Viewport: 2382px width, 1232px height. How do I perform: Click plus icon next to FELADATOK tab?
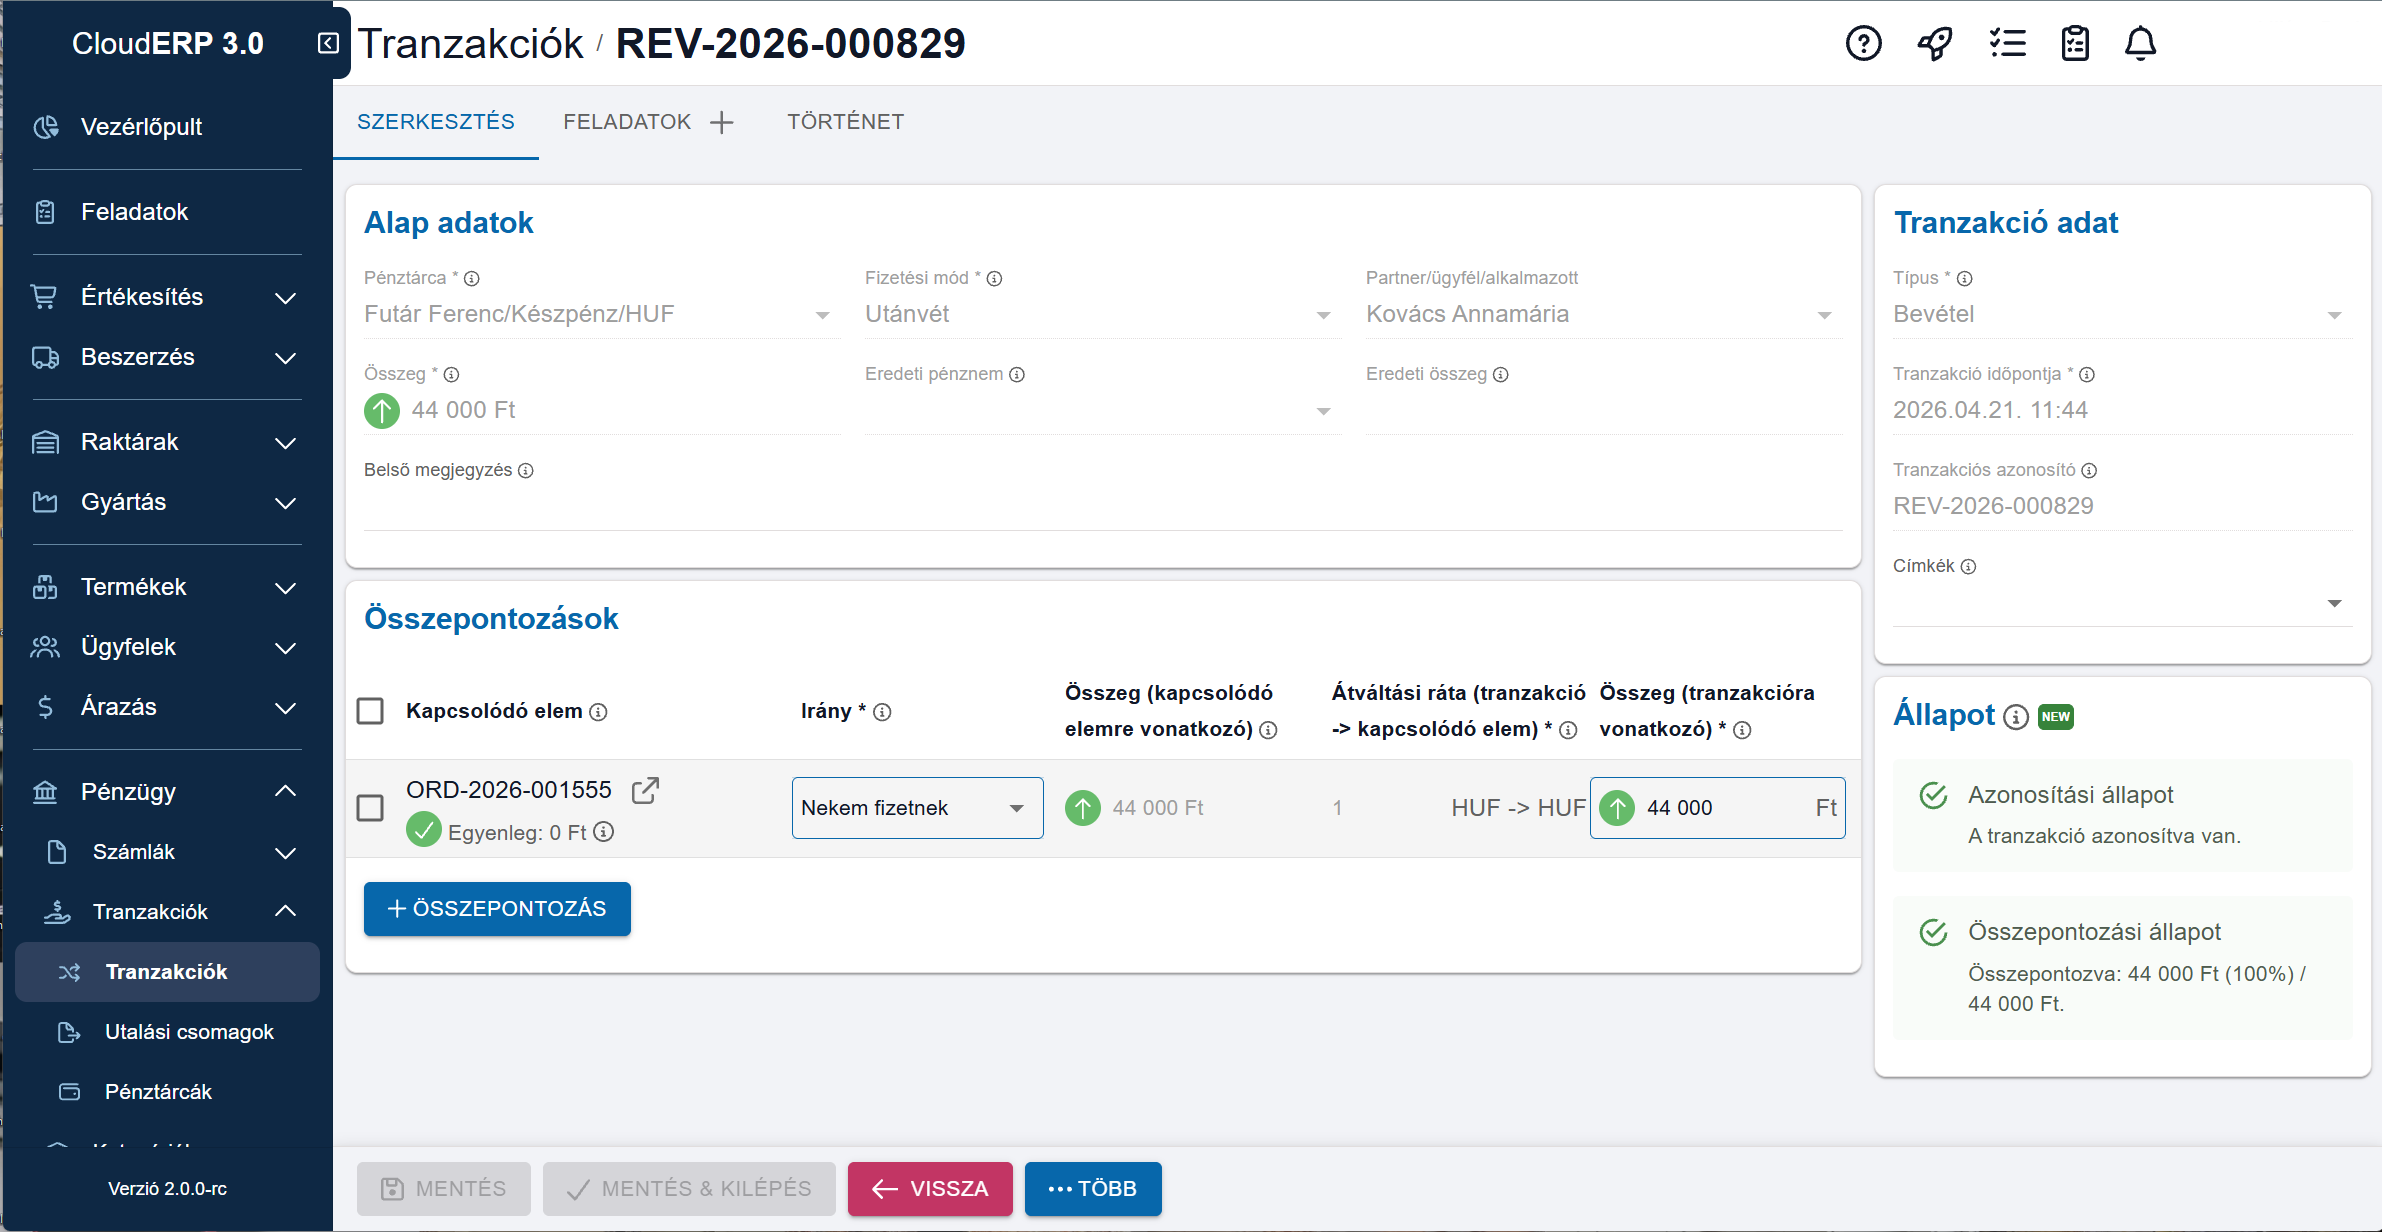point(721,122)
